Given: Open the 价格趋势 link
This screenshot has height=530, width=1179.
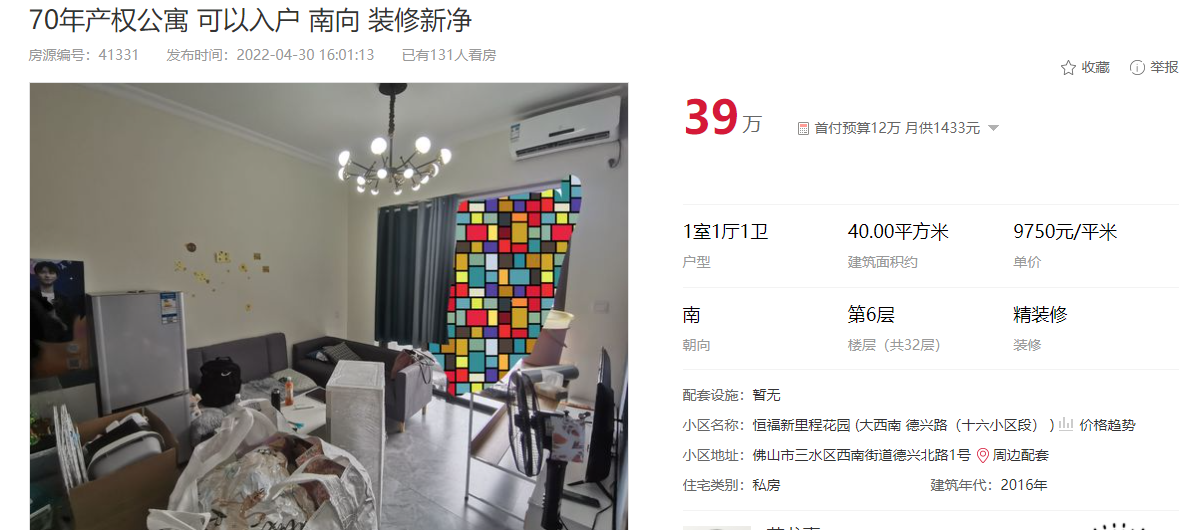Looking at the screenshot, I should tap(1107, 426).
